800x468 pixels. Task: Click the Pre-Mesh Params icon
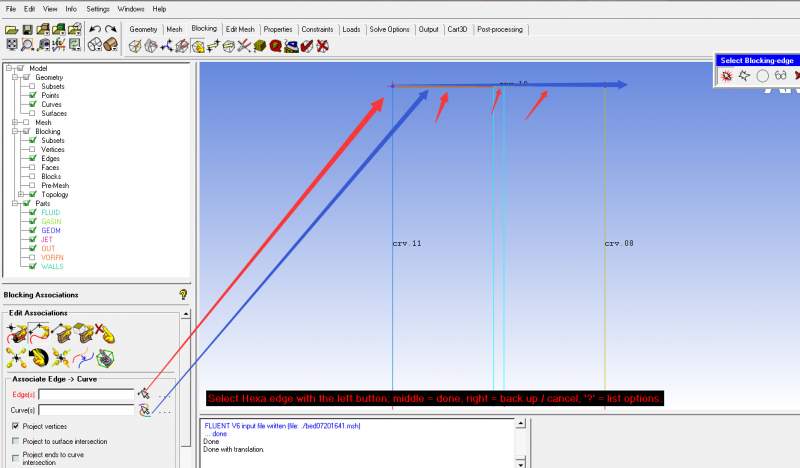click(x=260, y=46)
